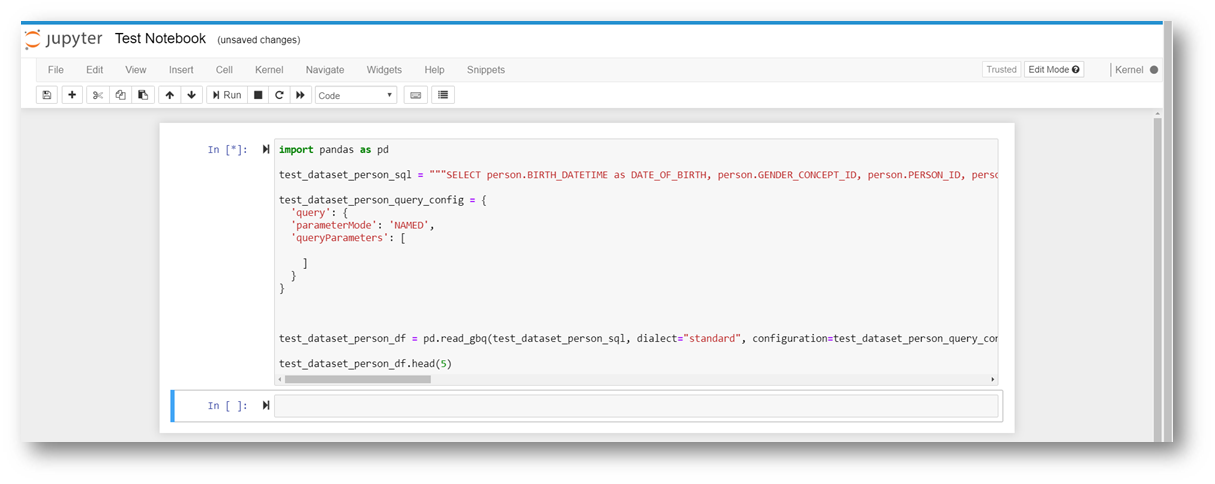
Task: Click the Trusted notebook indicator
Action: [x=1001, y=70]
